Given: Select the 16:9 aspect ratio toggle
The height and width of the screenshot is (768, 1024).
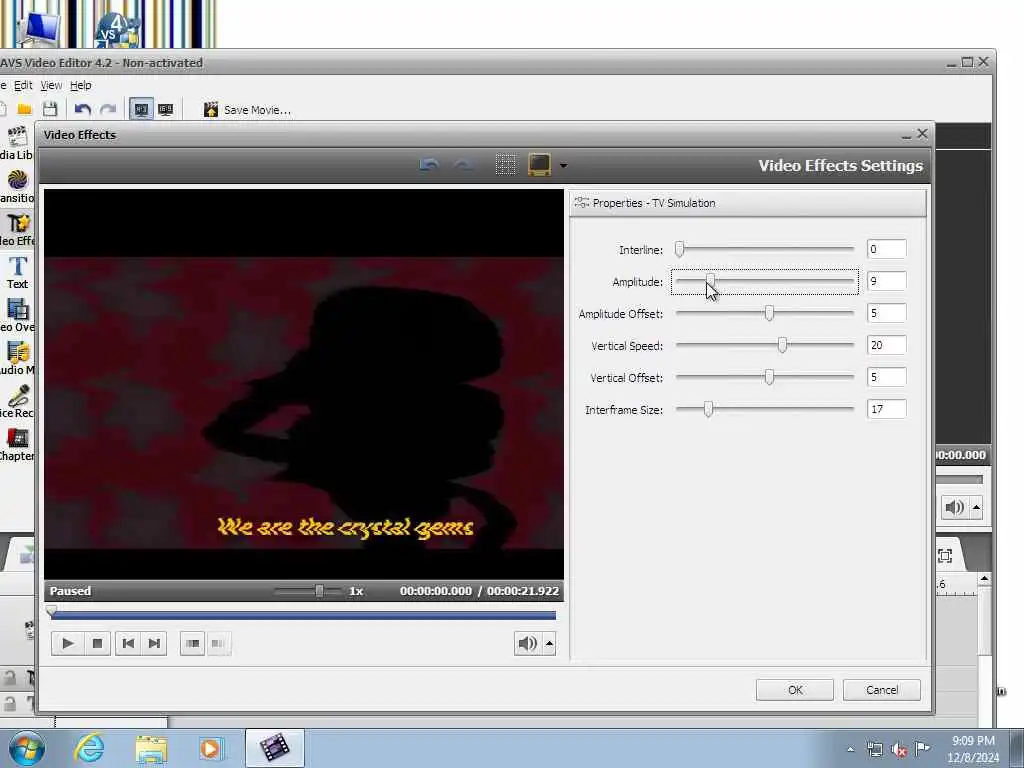Looking at the screenshot, I should pyautogui.click(x=166, y=109).
